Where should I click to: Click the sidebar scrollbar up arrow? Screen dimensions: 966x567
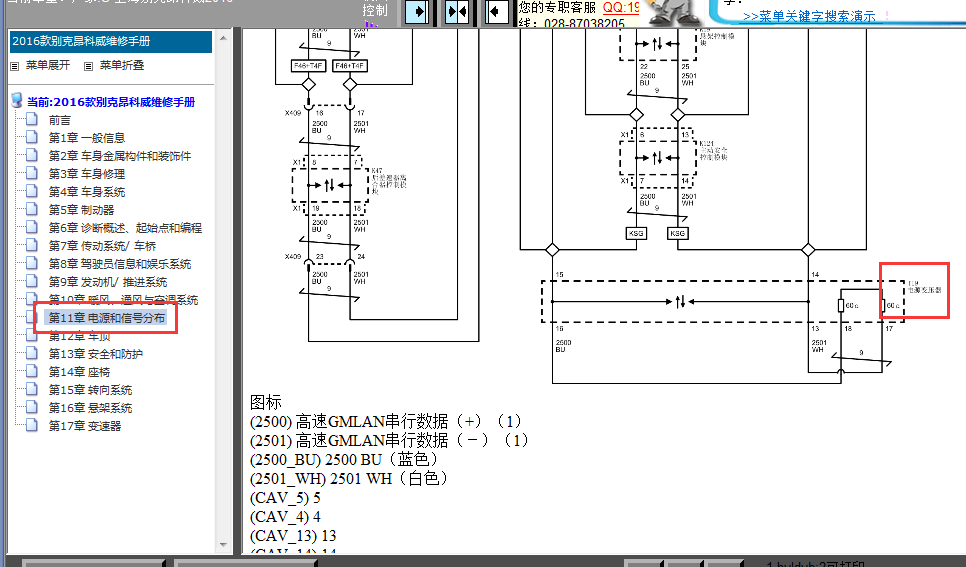pos(224,38)
